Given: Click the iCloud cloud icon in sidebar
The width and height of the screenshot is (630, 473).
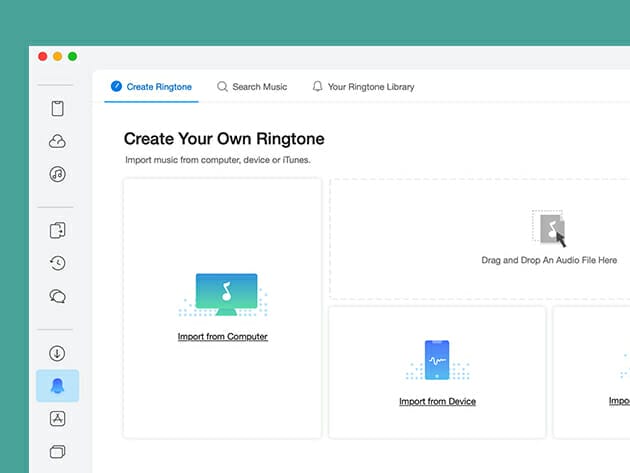Looking at the screenshot, I should point(57,142).
